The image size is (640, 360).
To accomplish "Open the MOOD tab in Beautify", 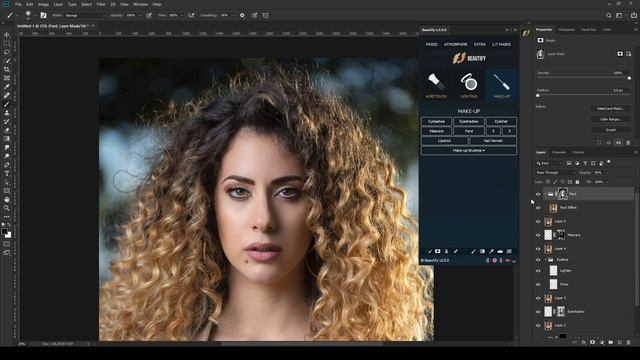I will point(431,44).
